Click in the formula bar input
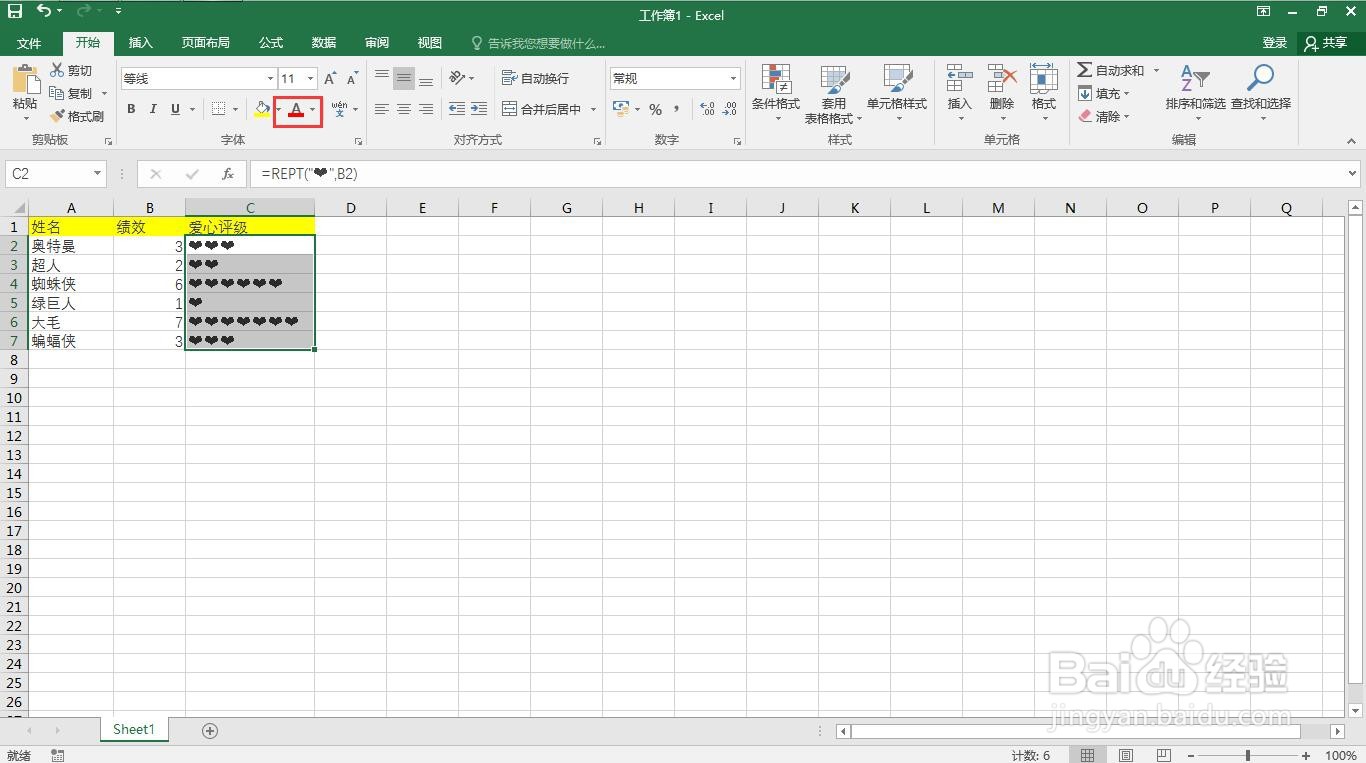Screen dimensions: 1366x763 [x=796, y=174]
